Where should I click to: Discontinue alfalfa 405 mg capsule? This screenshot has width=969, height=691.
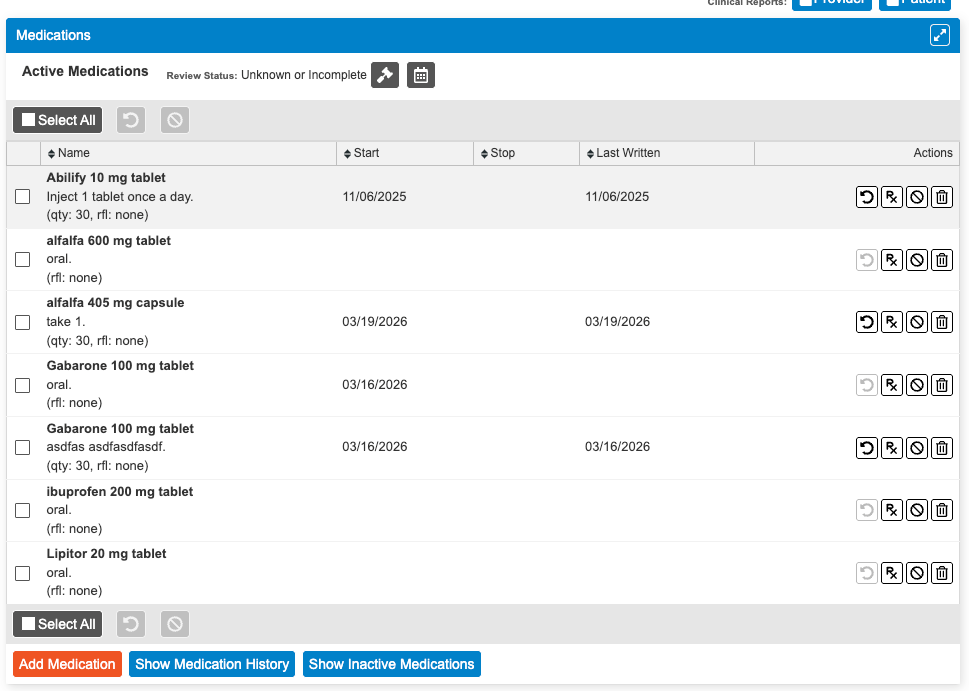917,322
